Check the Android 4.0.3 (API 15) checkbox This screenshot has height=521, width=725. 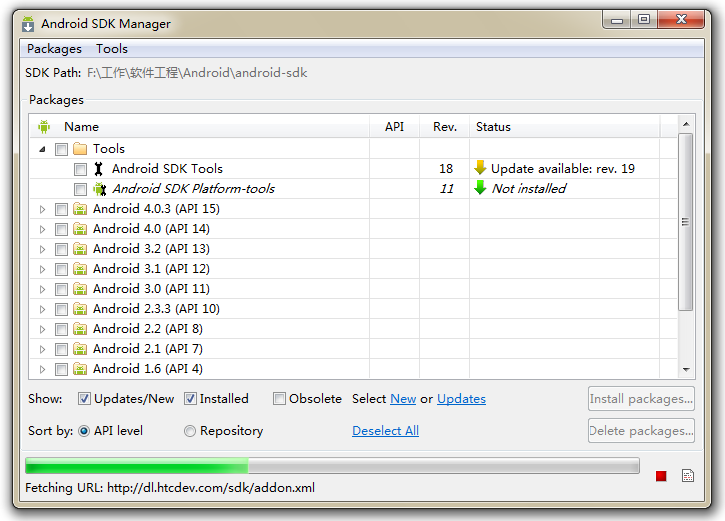(61, 209)
